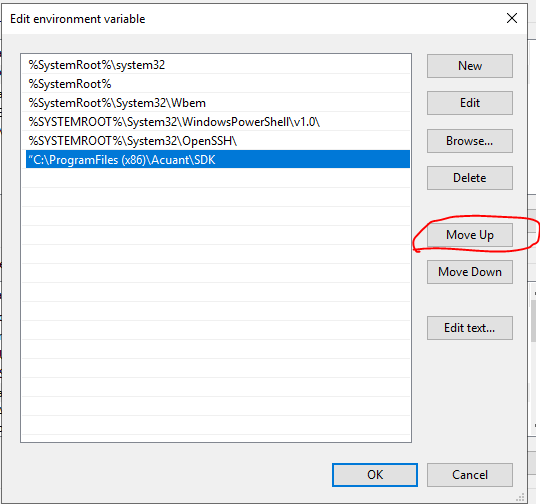540x504 pixels.
Task: Open the Edit text... view
Action: [x=470, y=328]
